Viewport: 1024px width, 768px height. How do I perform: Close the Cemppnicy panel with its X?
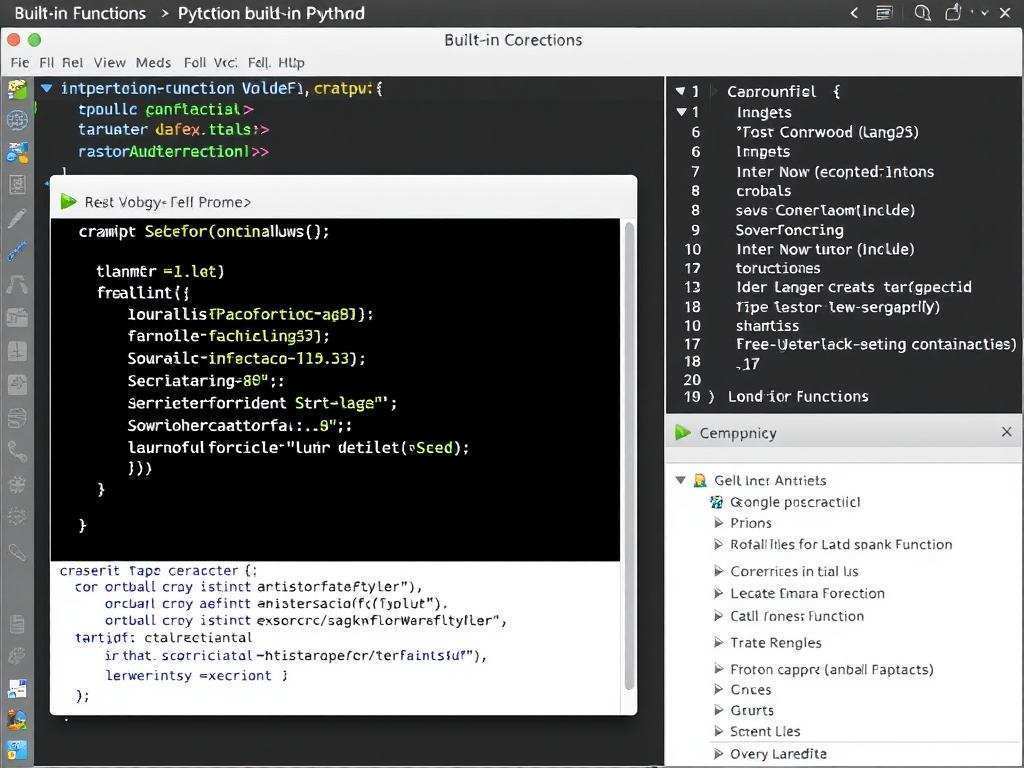[x=1006, y=432]
